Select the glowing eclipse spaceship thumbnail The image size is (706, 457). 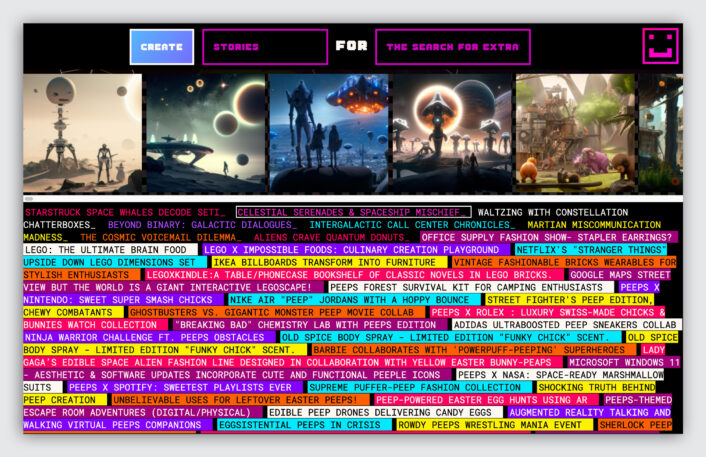[450, 133]
